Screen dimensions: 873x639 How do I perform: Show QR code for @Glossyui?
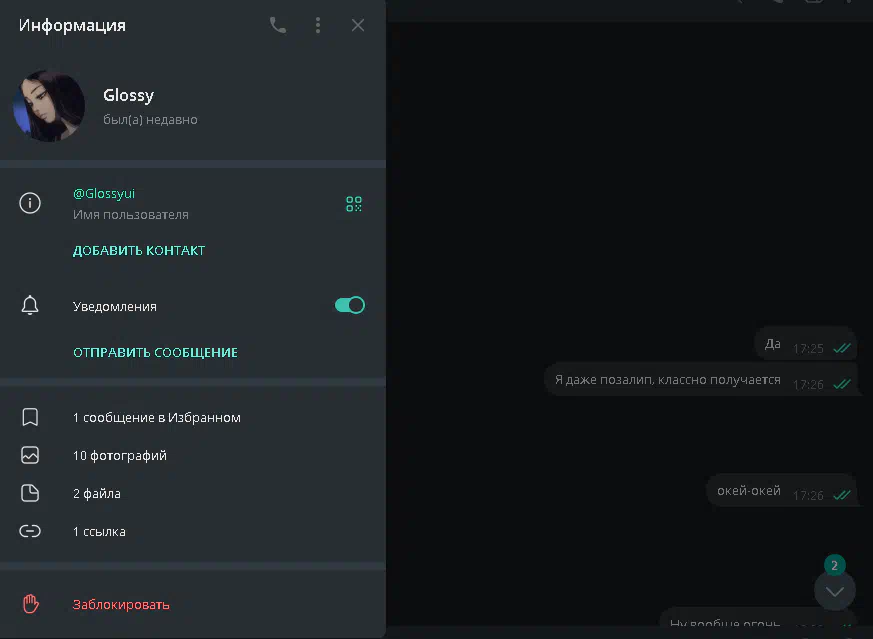pos(354,204)
